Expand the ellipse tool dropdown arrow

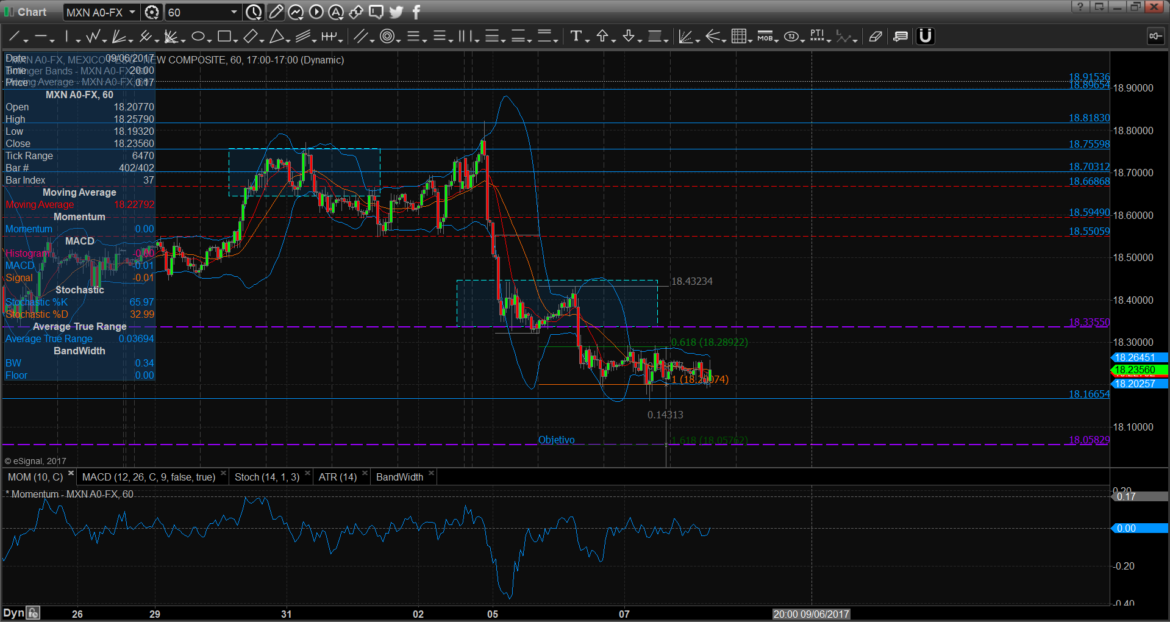coord(210,40)
